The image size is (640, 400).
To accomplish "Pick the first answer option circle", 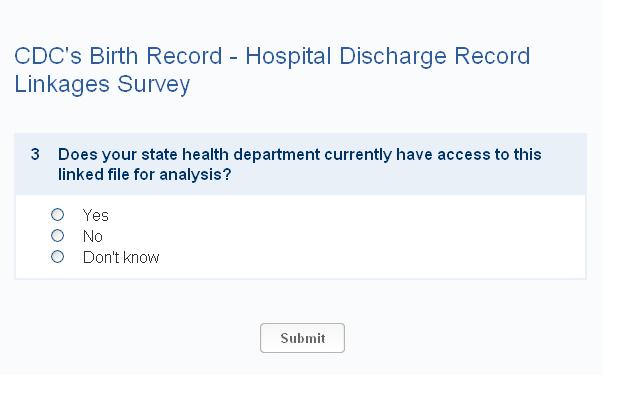I will pyautogui.click(x=57, y=215).
